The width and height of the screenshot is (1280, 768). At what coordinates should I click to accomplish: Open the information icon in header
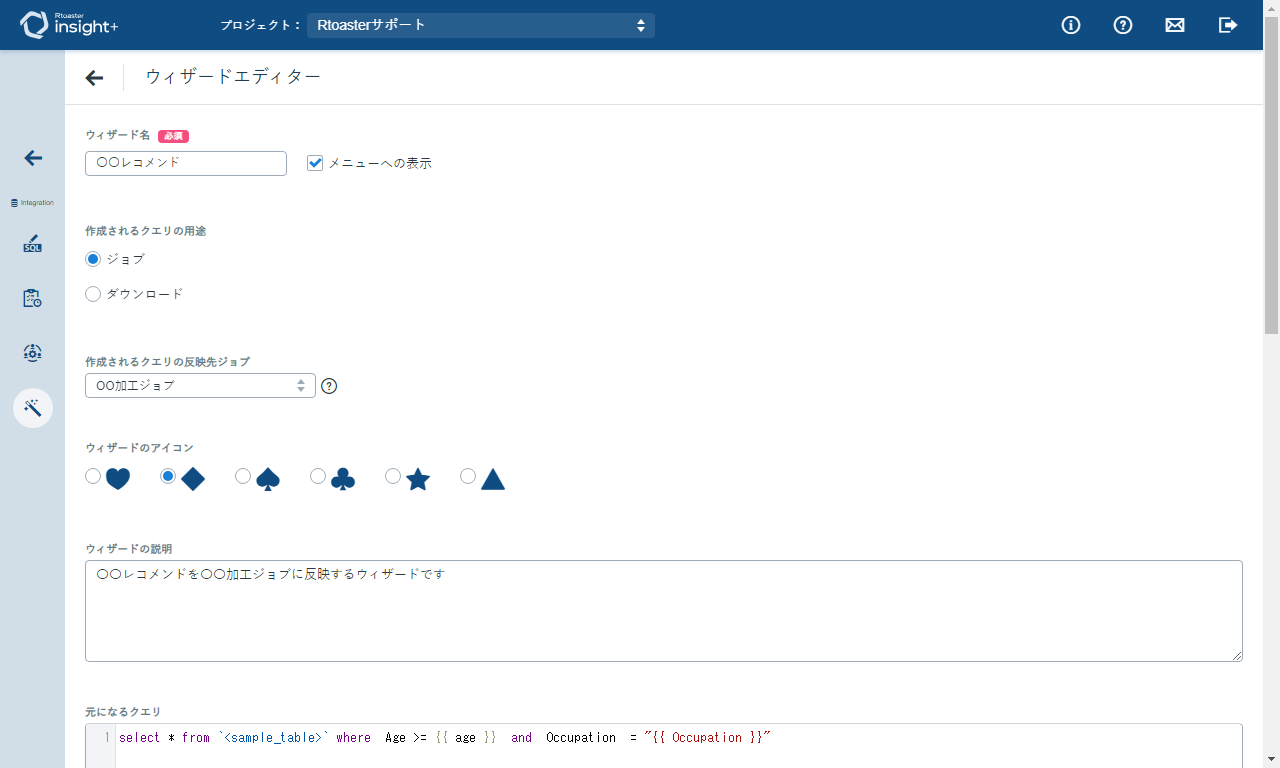1071,25
